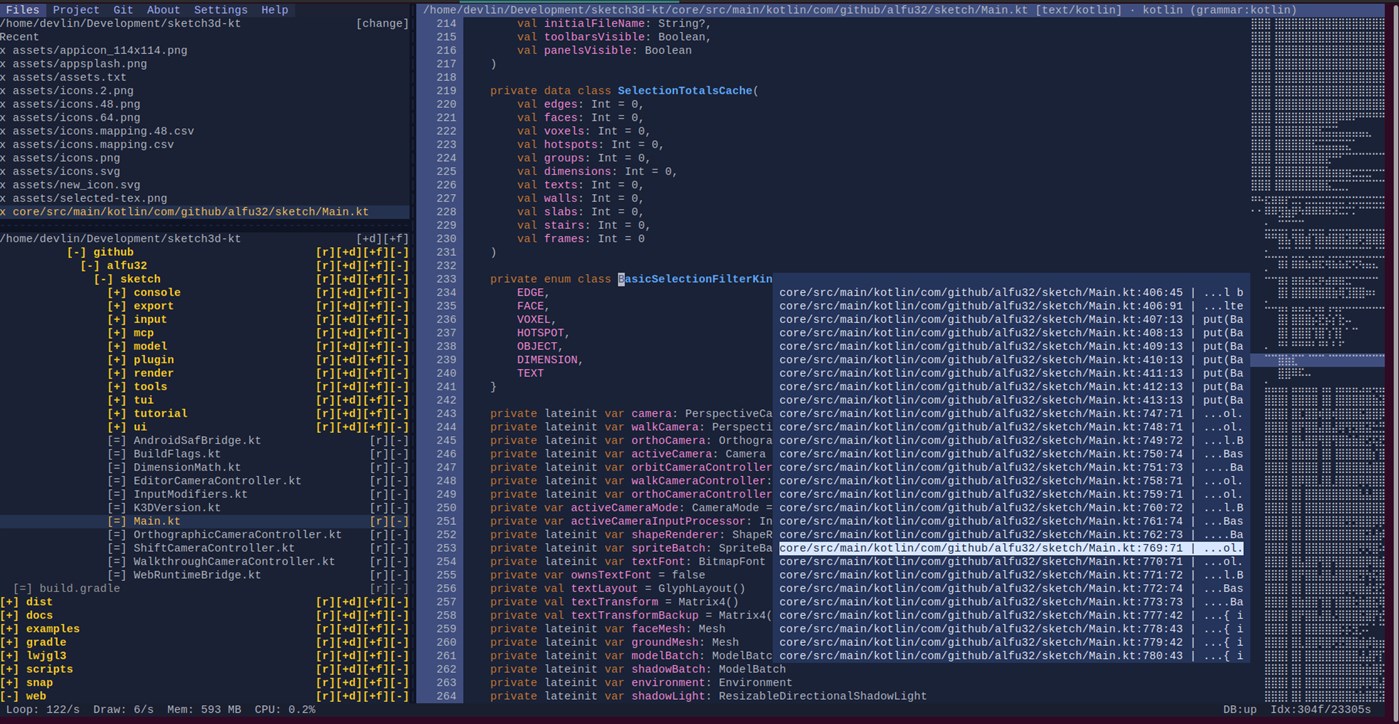Expand the tutorial folder

pyautogui.click(x=117, y=414)
